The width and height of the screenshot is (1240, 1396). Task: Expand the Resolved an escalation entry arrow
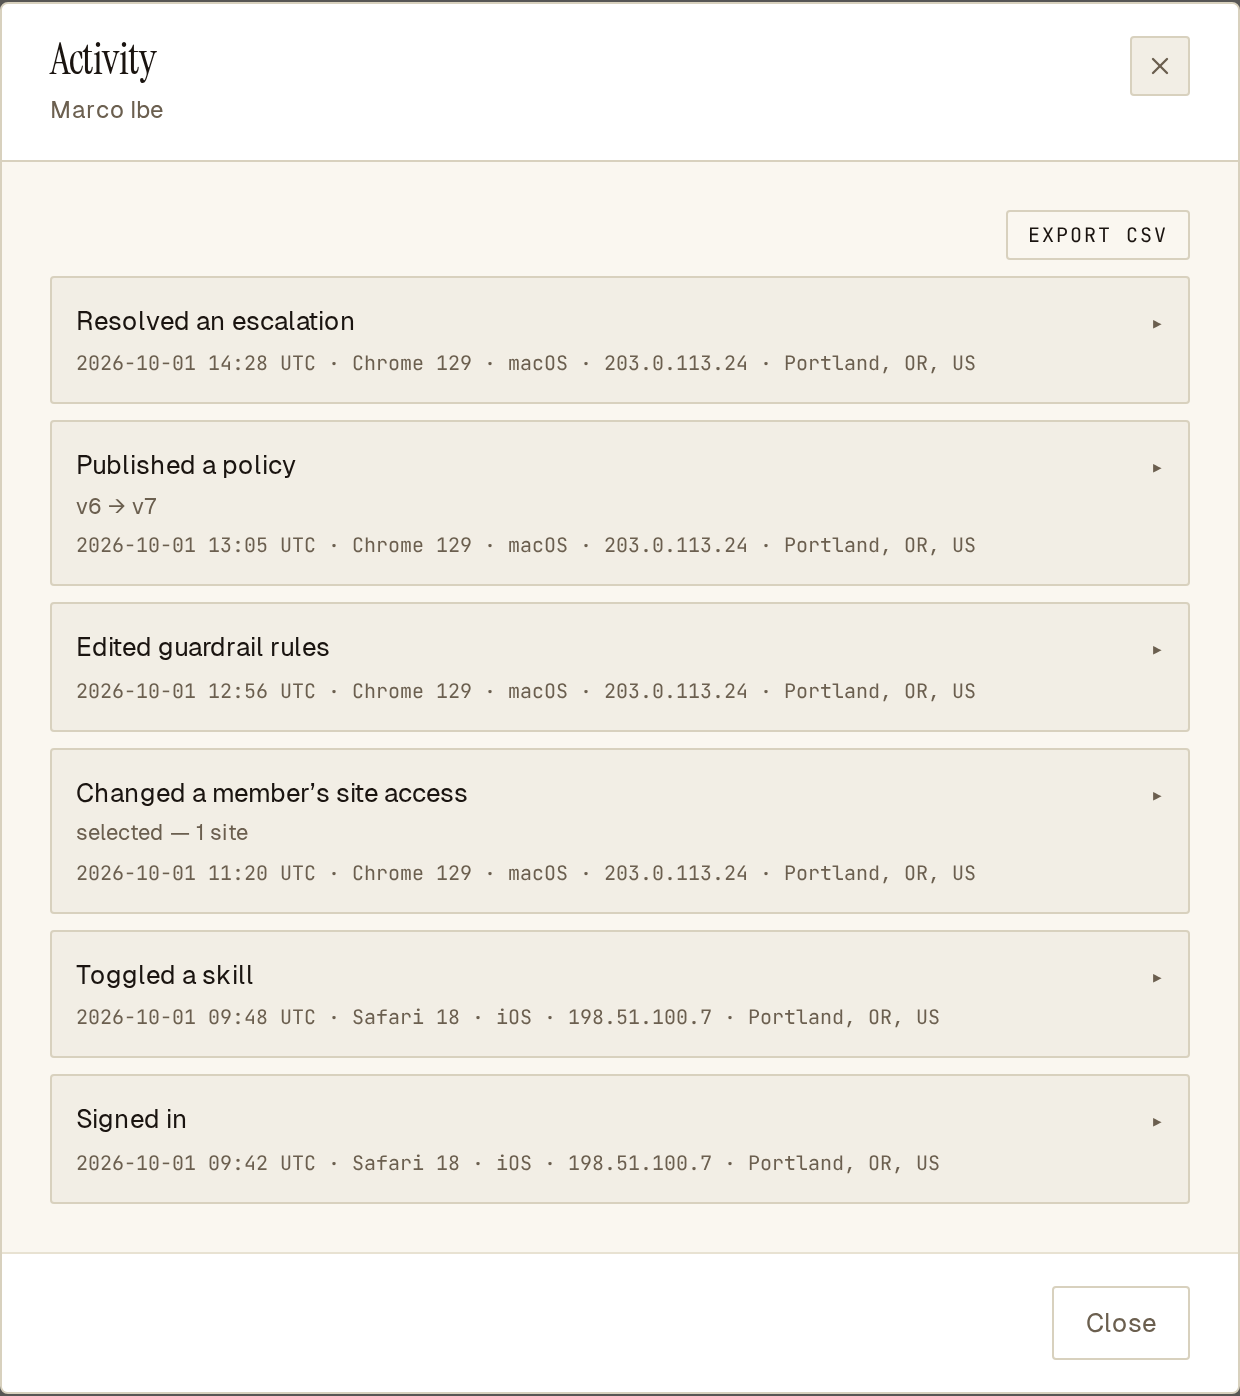(1157, 324)
